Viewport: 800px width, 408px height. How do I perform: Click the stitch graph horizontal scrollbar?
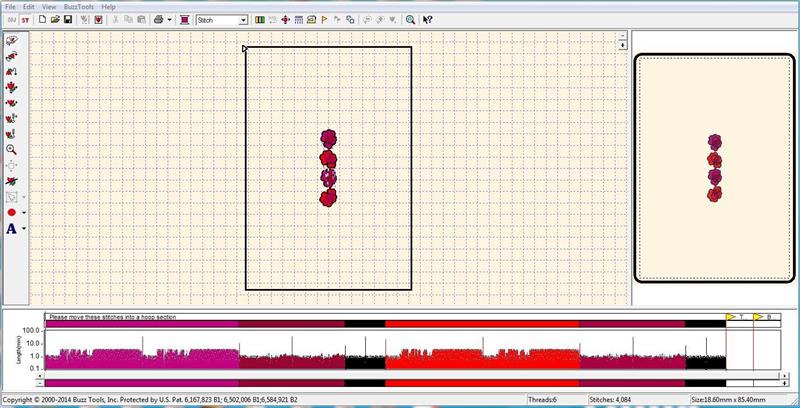412,376
